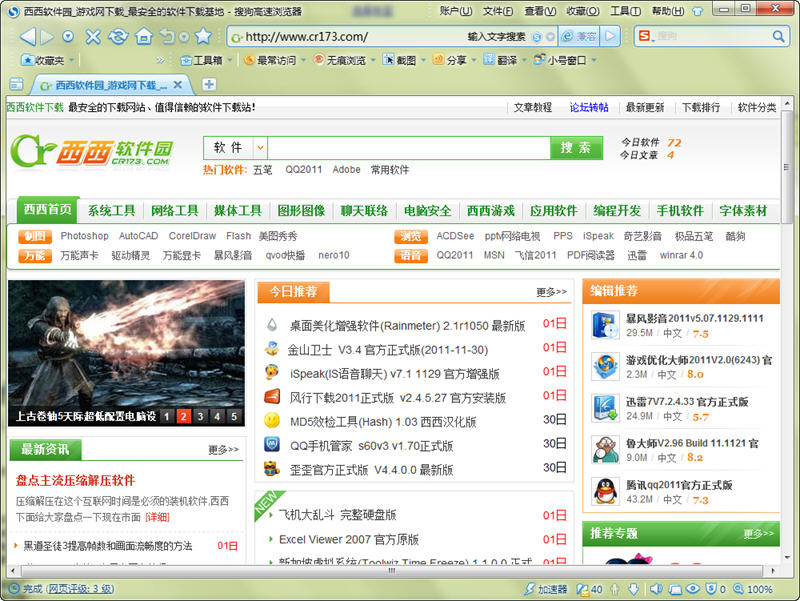Image resolution: width=800 pixels, height=601 pixels.
Task: Expand the 分享 share dropdown
Action: pyautogui.click(x=474, y=60)
